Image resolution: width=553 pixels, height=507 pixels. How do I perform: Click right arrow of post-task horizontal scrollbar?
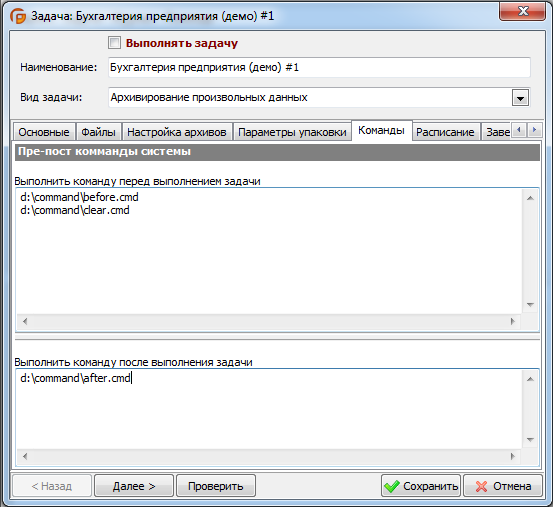pos(513,456)
